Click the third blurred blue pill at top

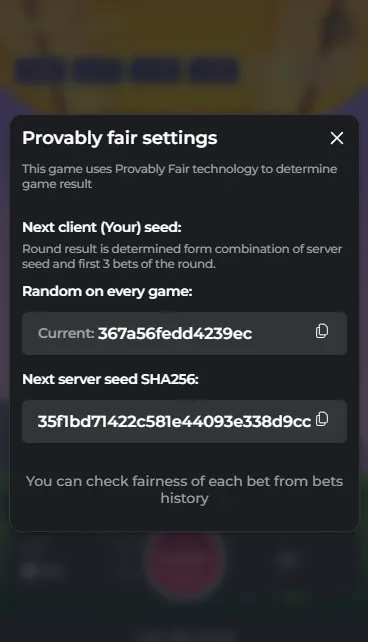tap(156, 70)
